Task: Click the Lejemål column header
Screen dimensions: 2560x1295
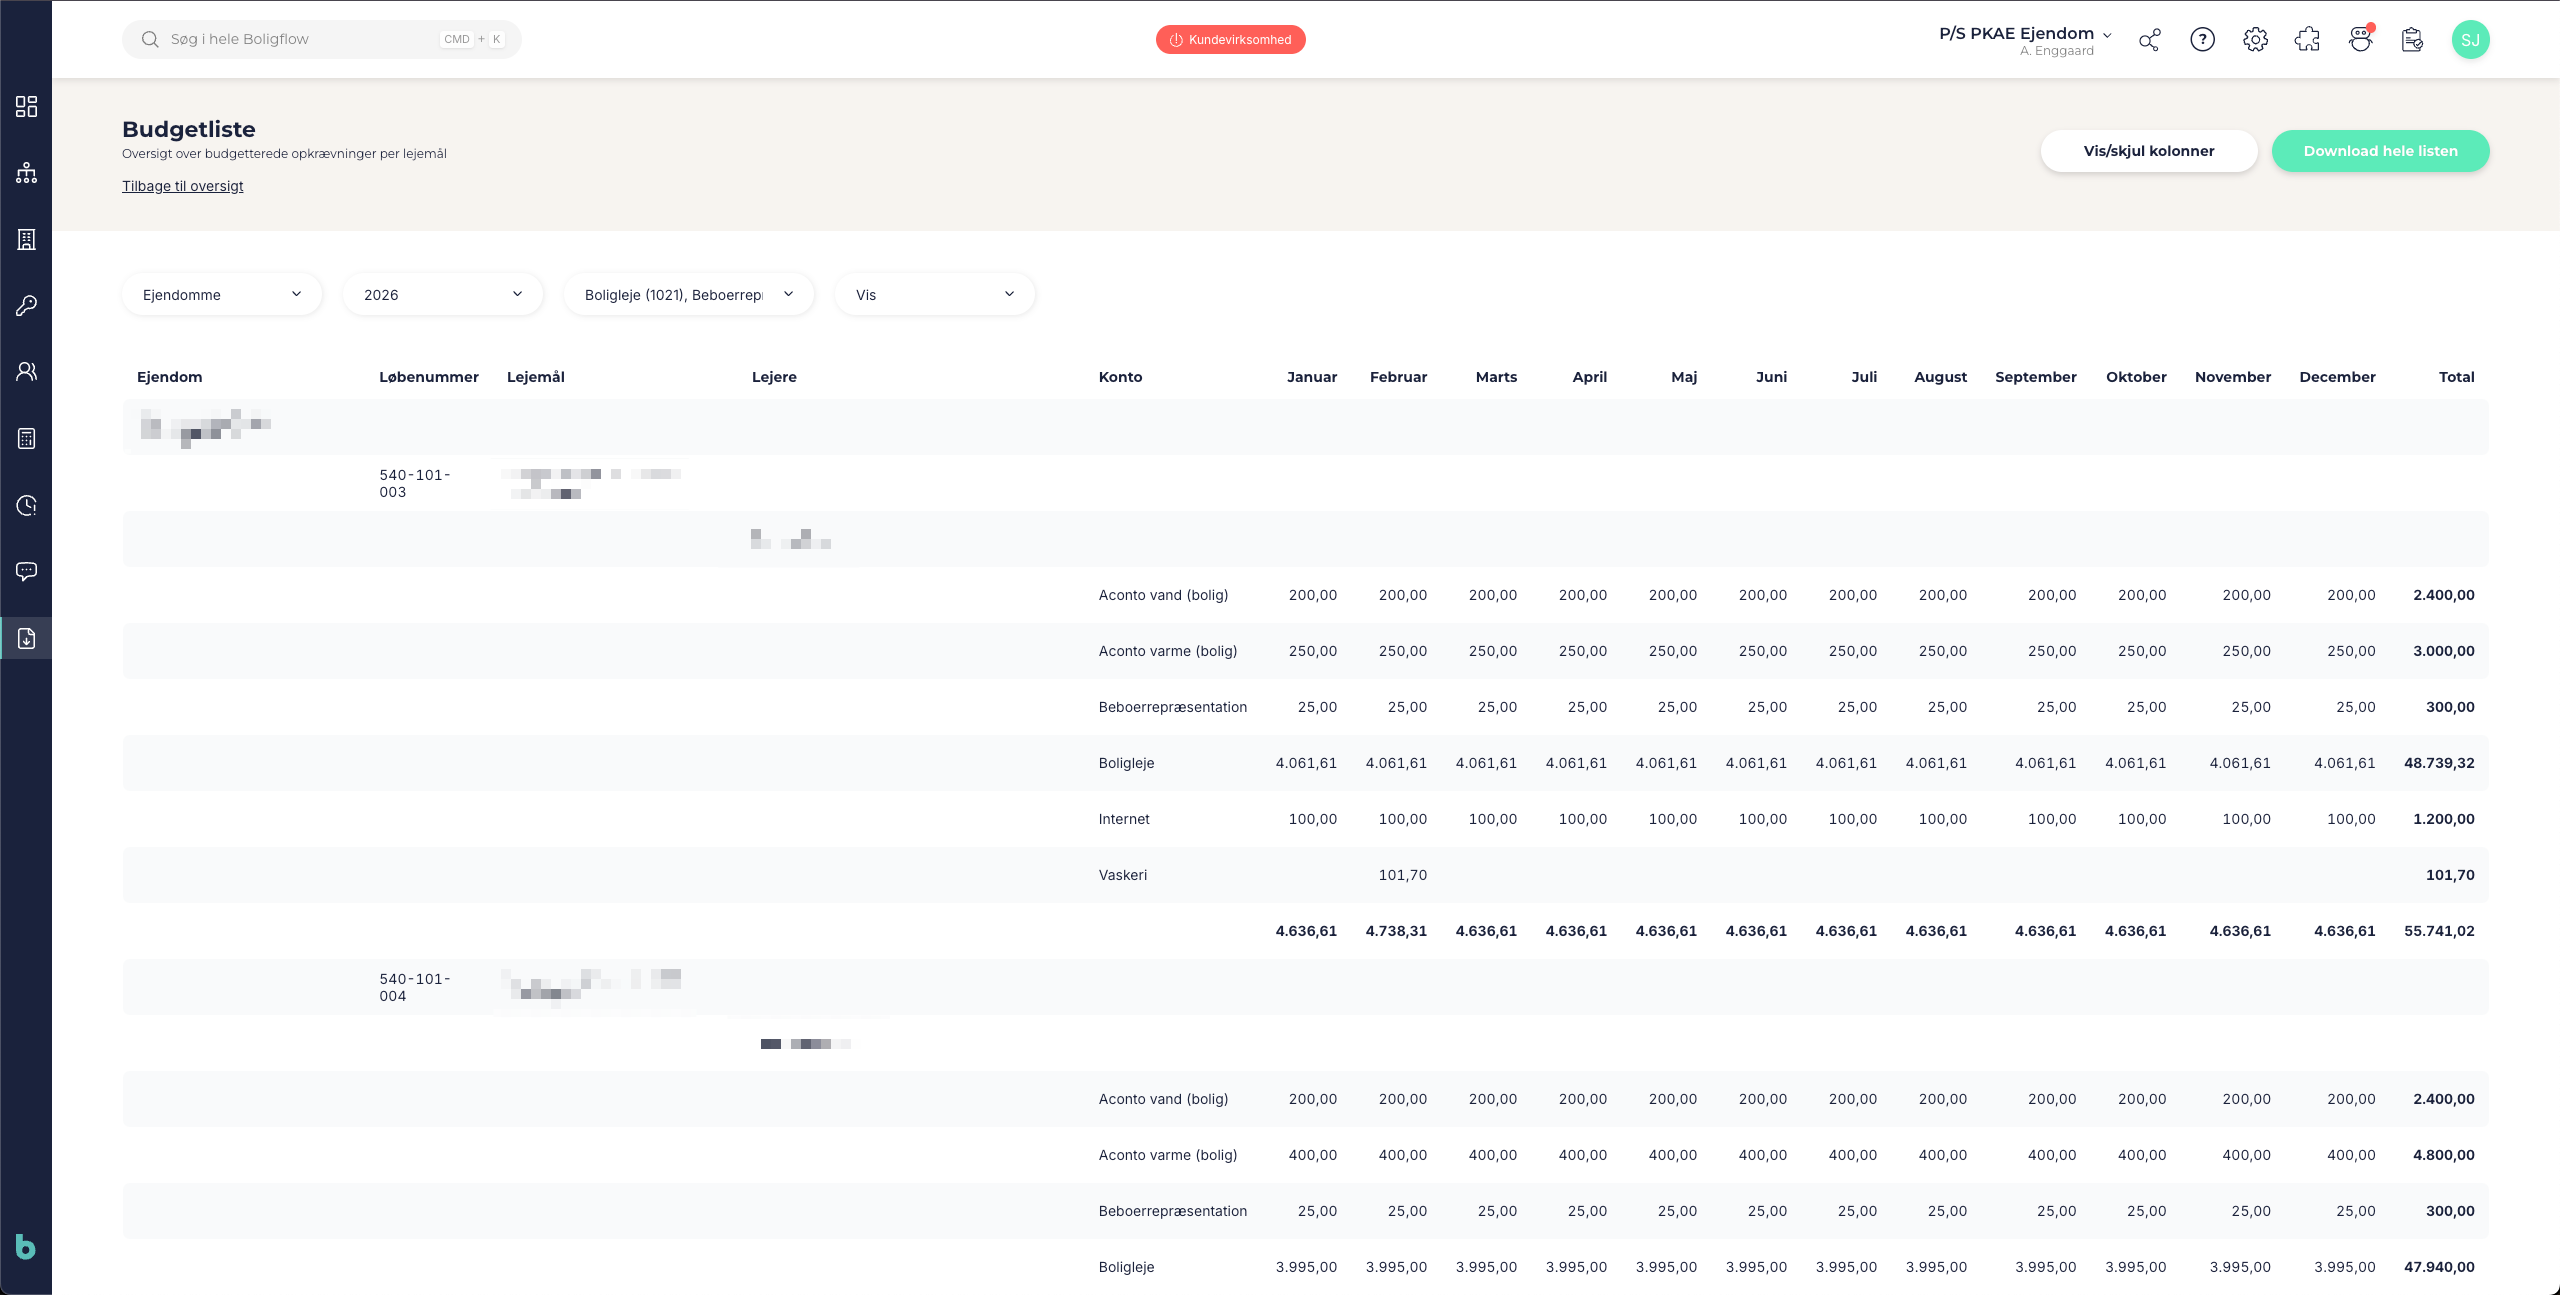Action: coord(536,377)
